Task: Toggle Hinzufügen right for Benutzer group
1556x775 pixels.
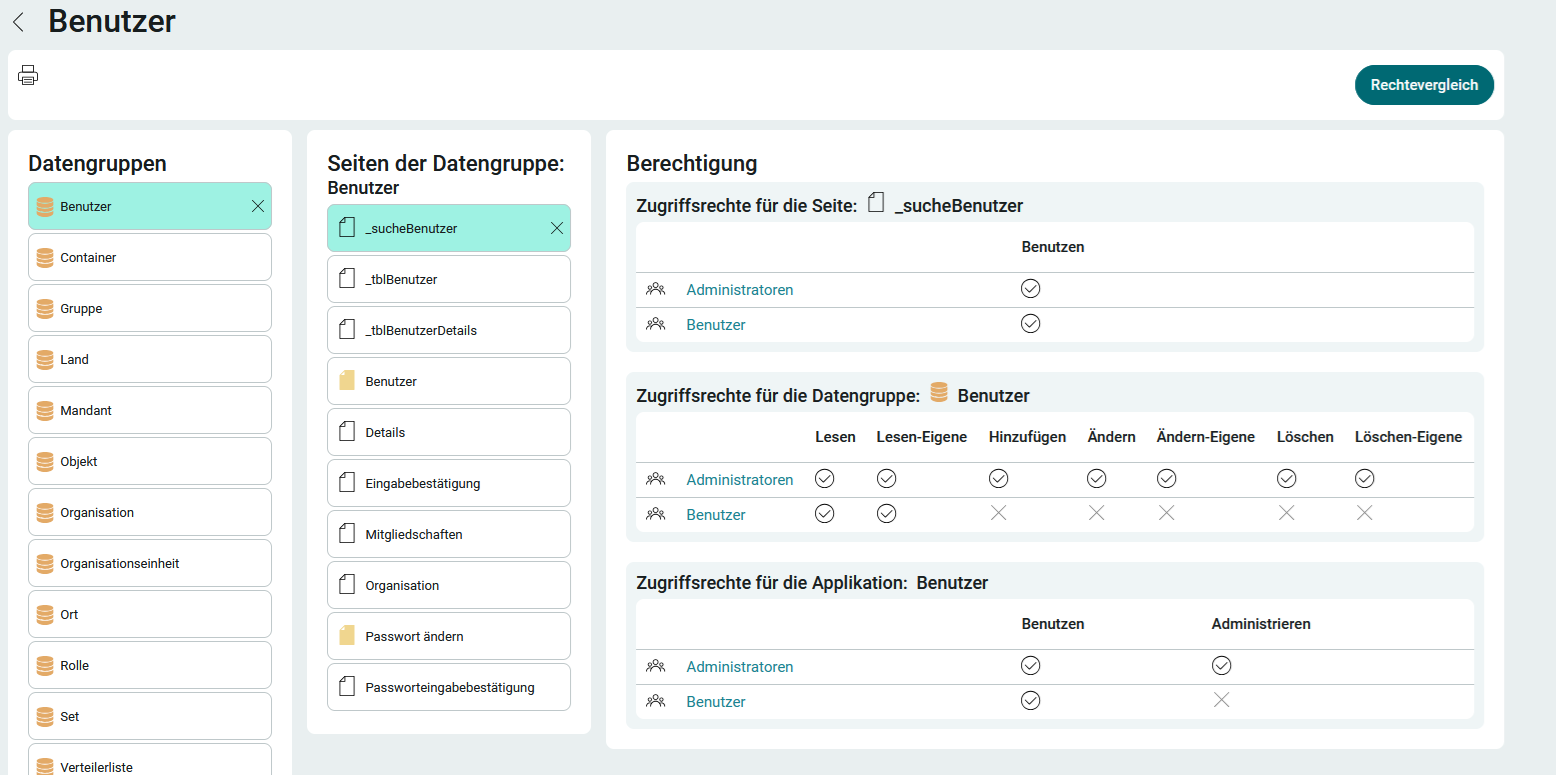Action: click(998, 513)
